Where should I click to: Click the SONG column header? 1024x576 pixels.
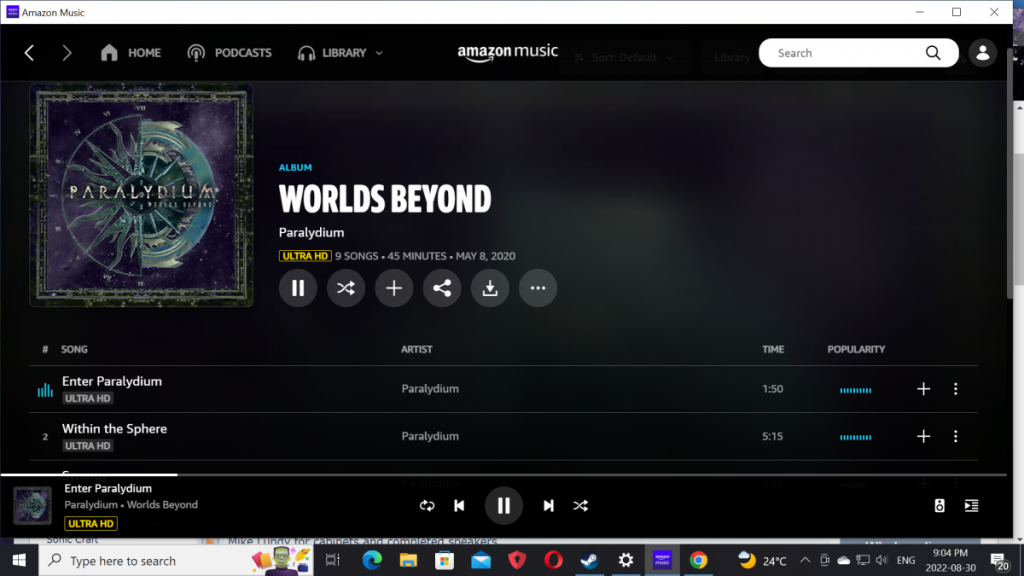74,349
